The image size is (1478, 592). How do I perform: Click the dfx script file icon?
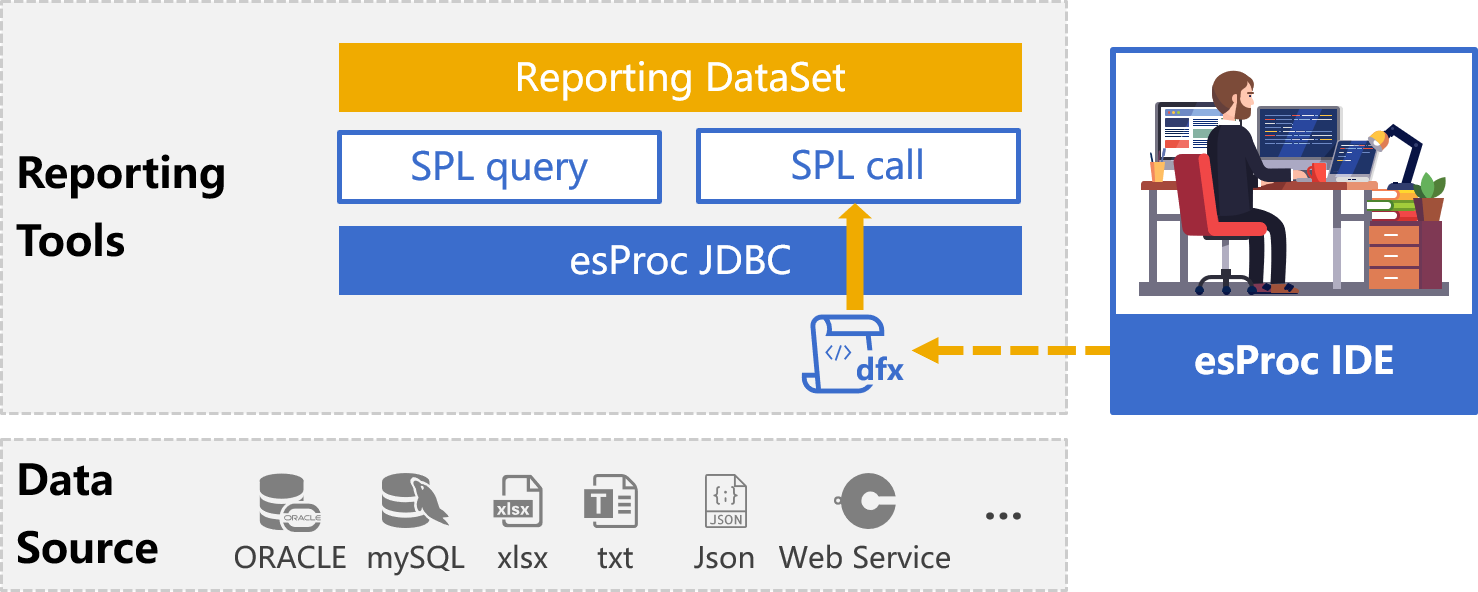click(852, 353)
